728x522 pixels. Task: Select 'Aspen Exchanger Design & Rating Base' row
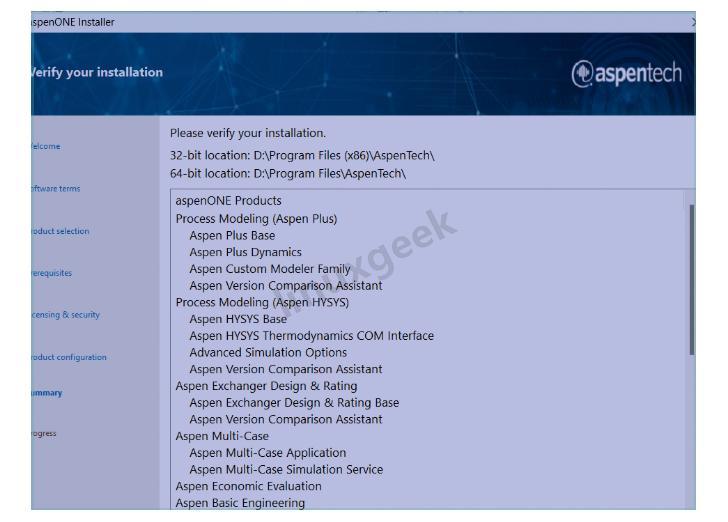(294, 403)
